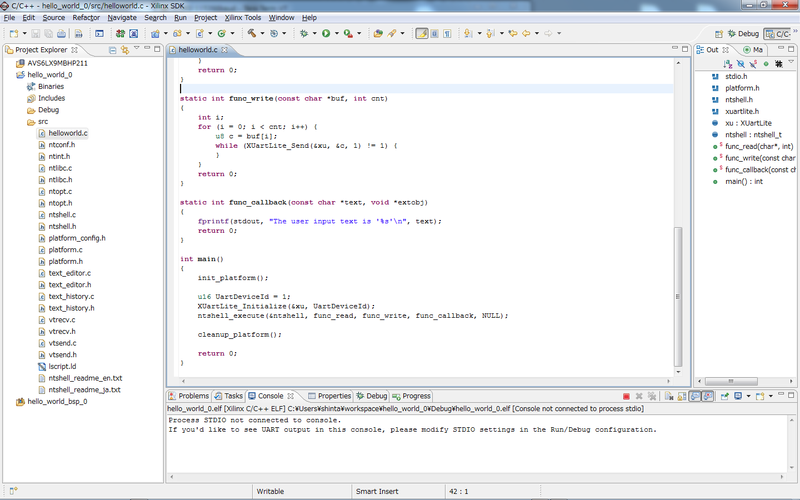Click the Build hammer icon in toolbar
The image size is (800, 500).
click(x=253, y=33)
